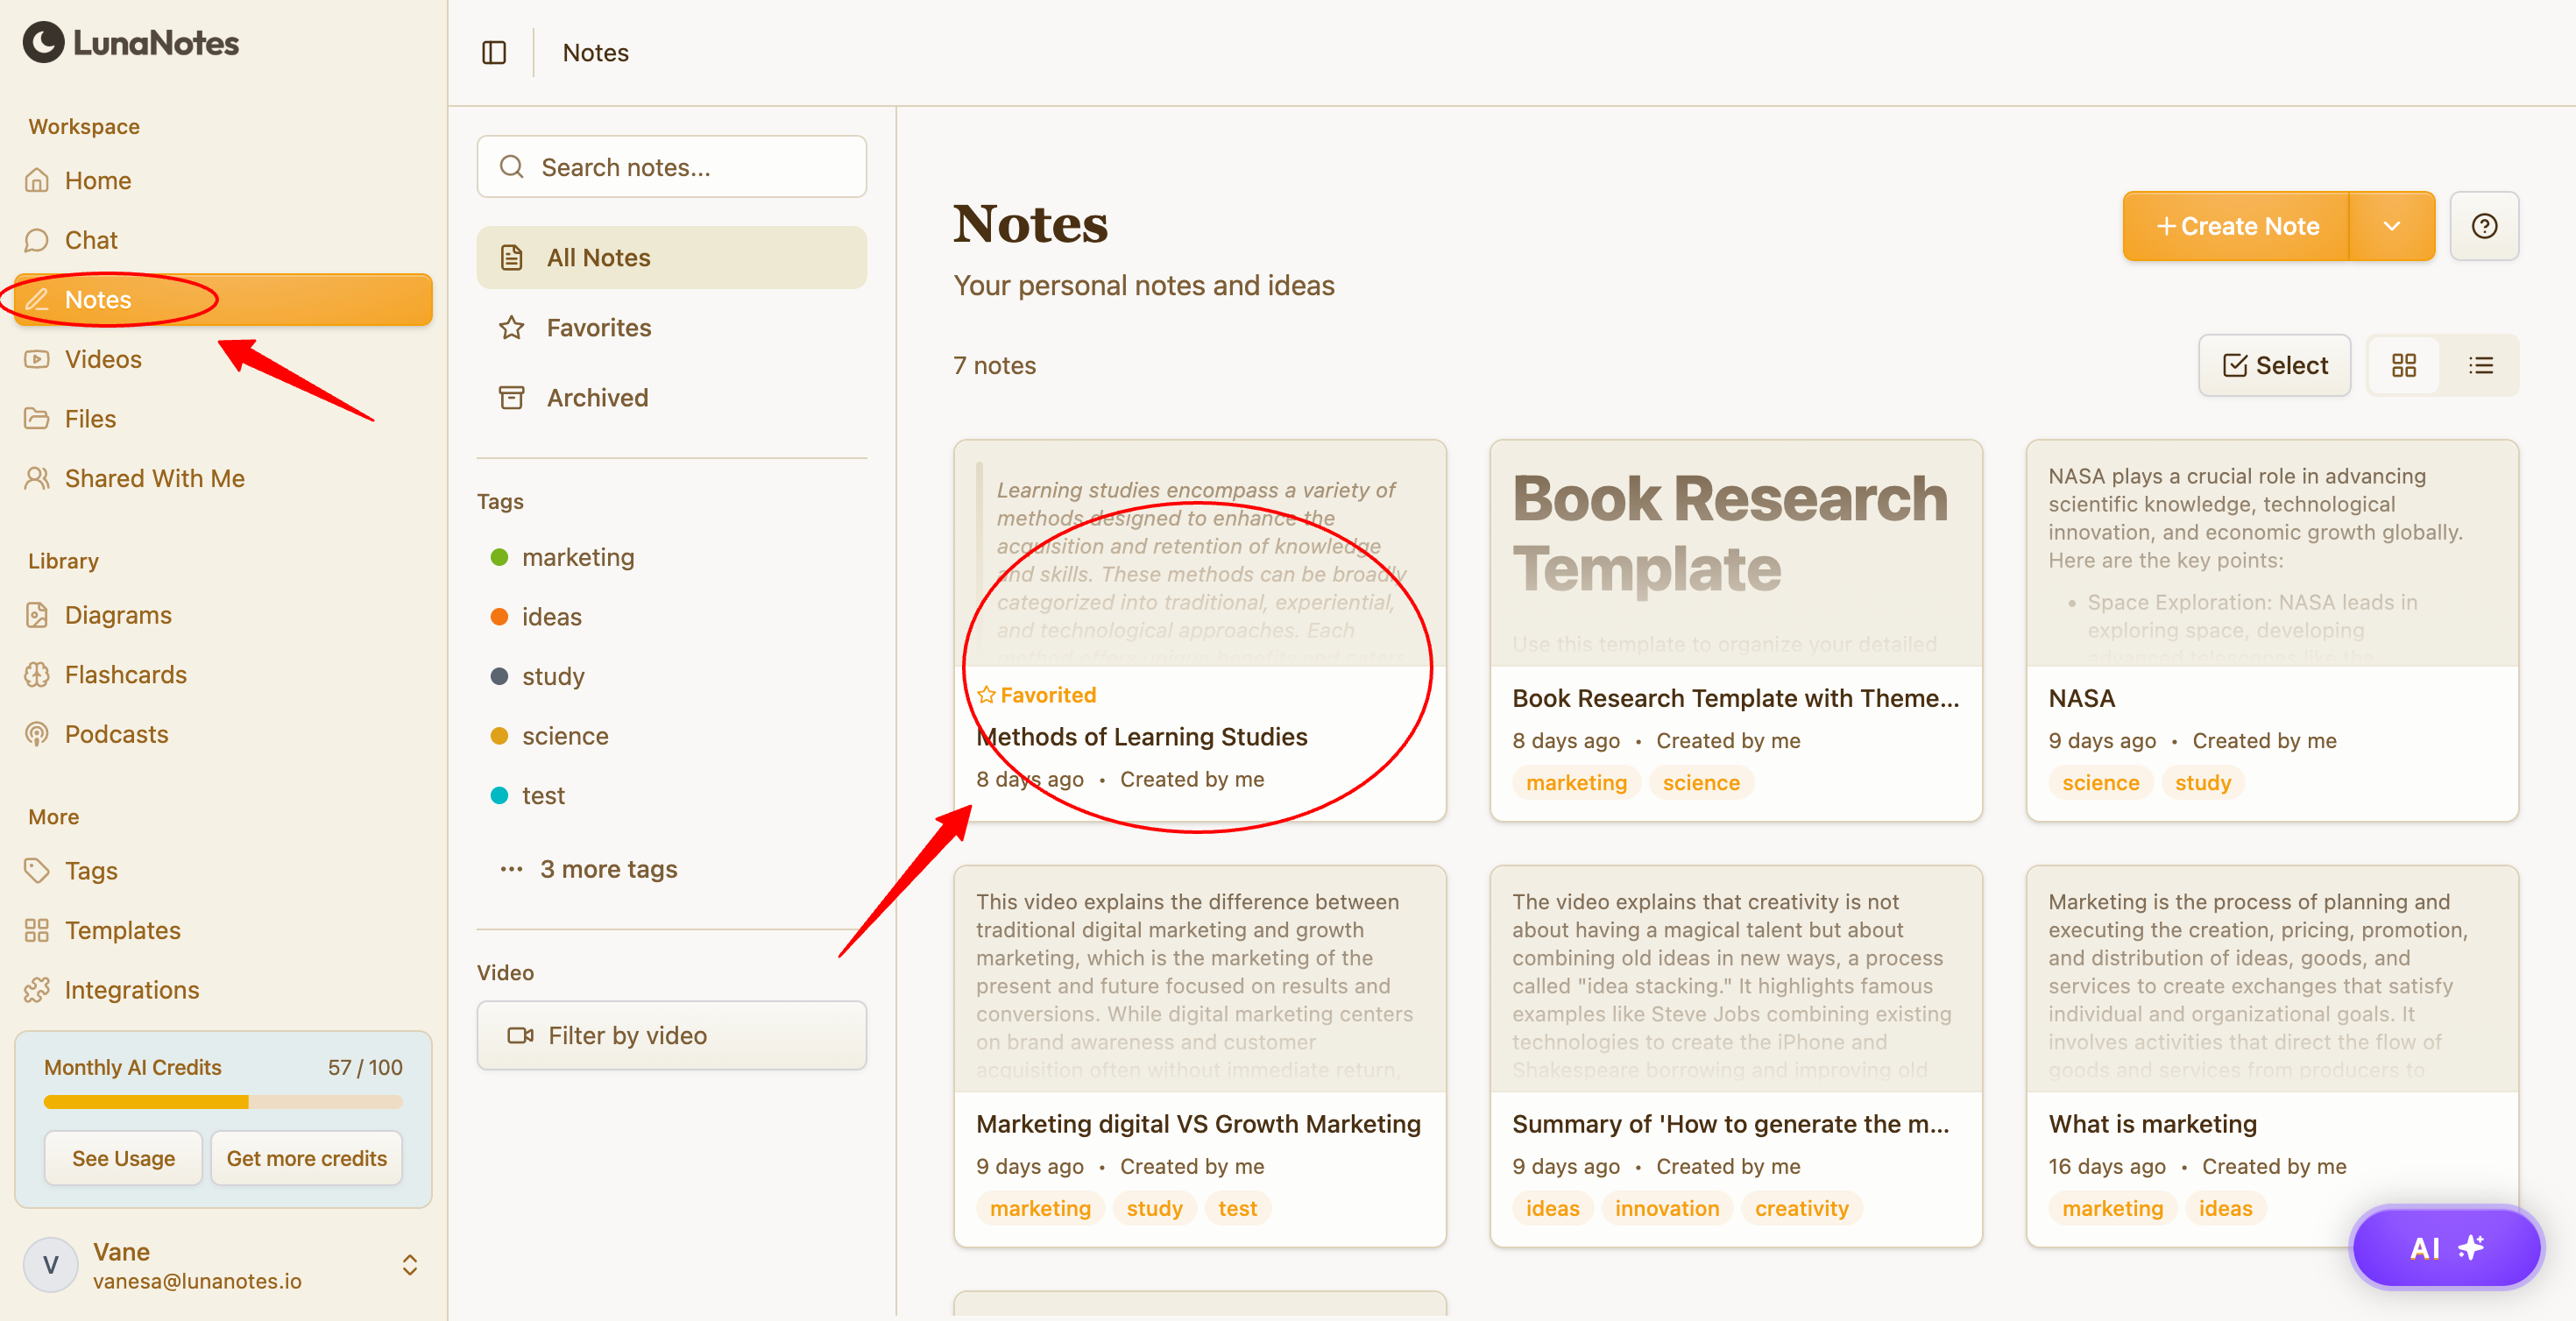
Task: Open Favorites in notes filter
Action: pyautogui.click(x=598, y=327)
